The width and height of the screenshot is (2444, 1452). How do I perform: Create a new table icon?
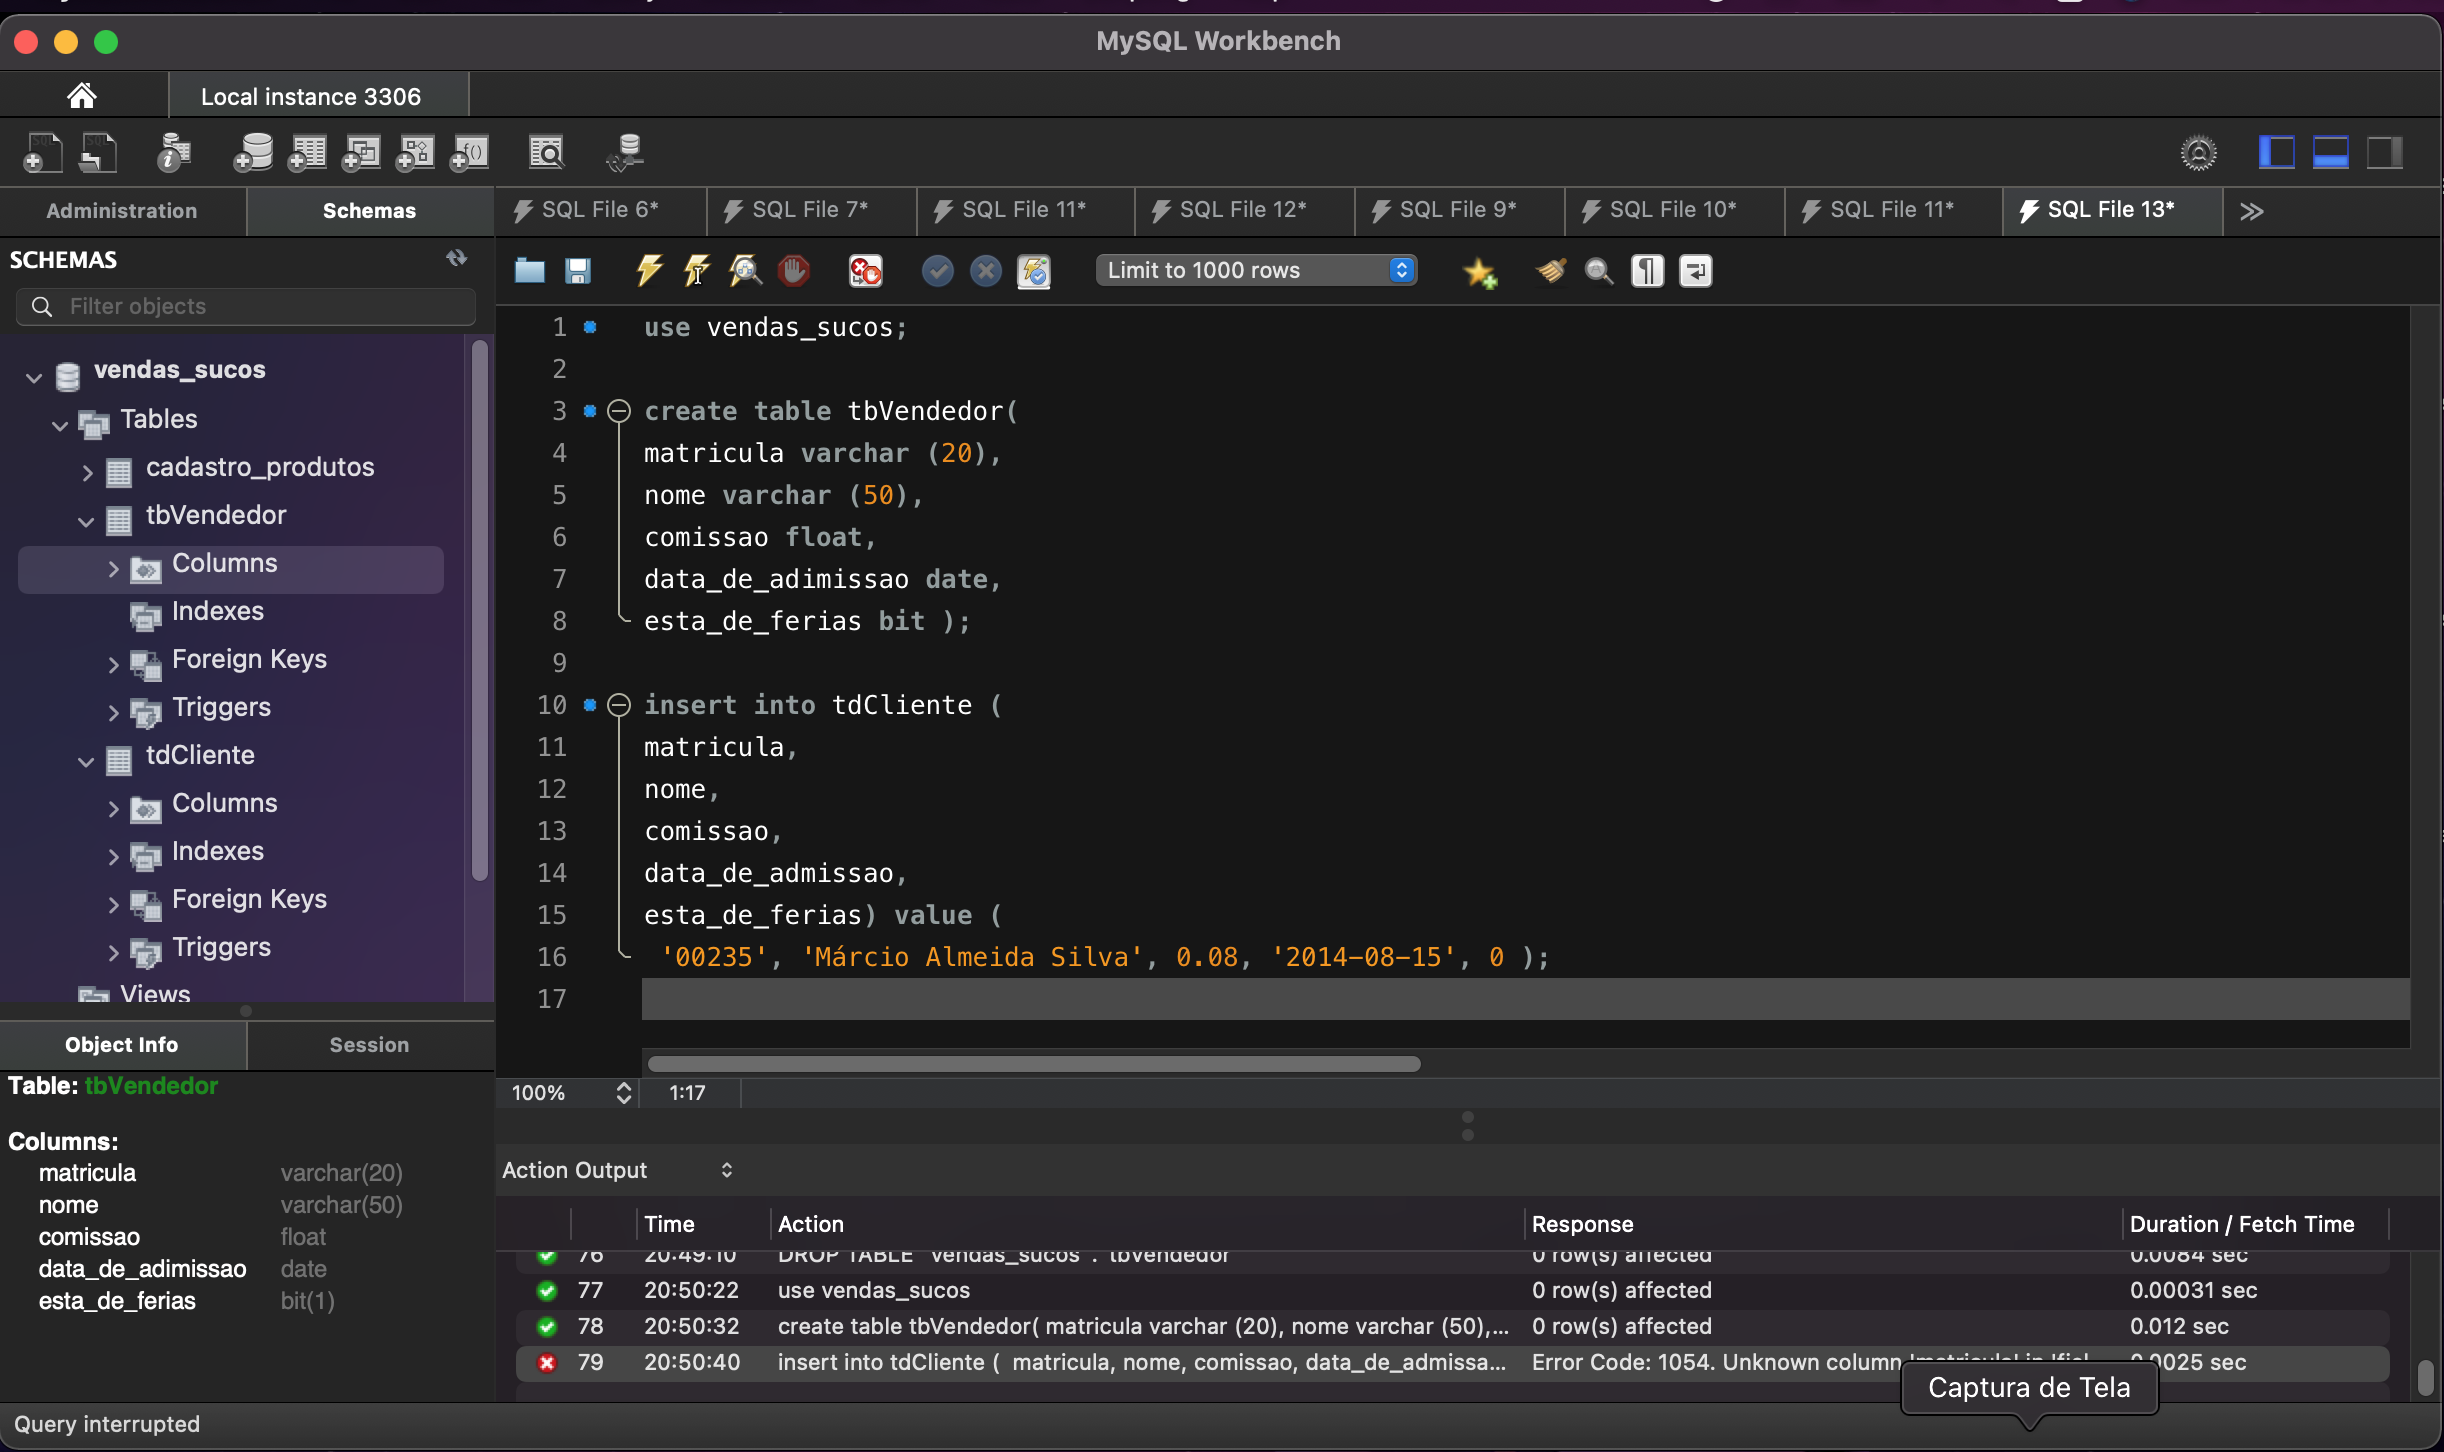click(x=307, y=153)
